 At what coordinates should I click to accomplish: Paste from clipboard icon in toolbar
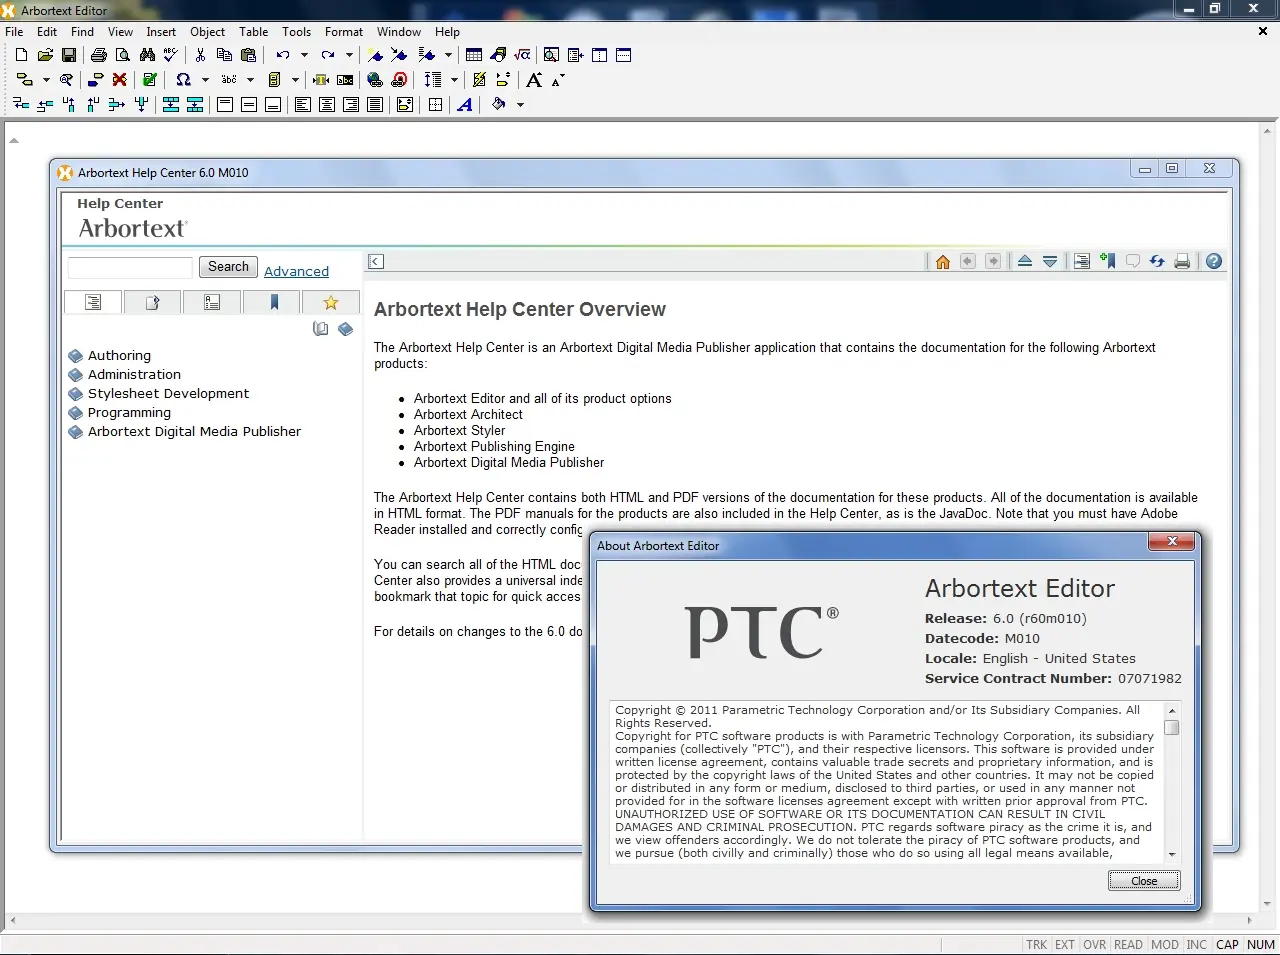[248, 55]
